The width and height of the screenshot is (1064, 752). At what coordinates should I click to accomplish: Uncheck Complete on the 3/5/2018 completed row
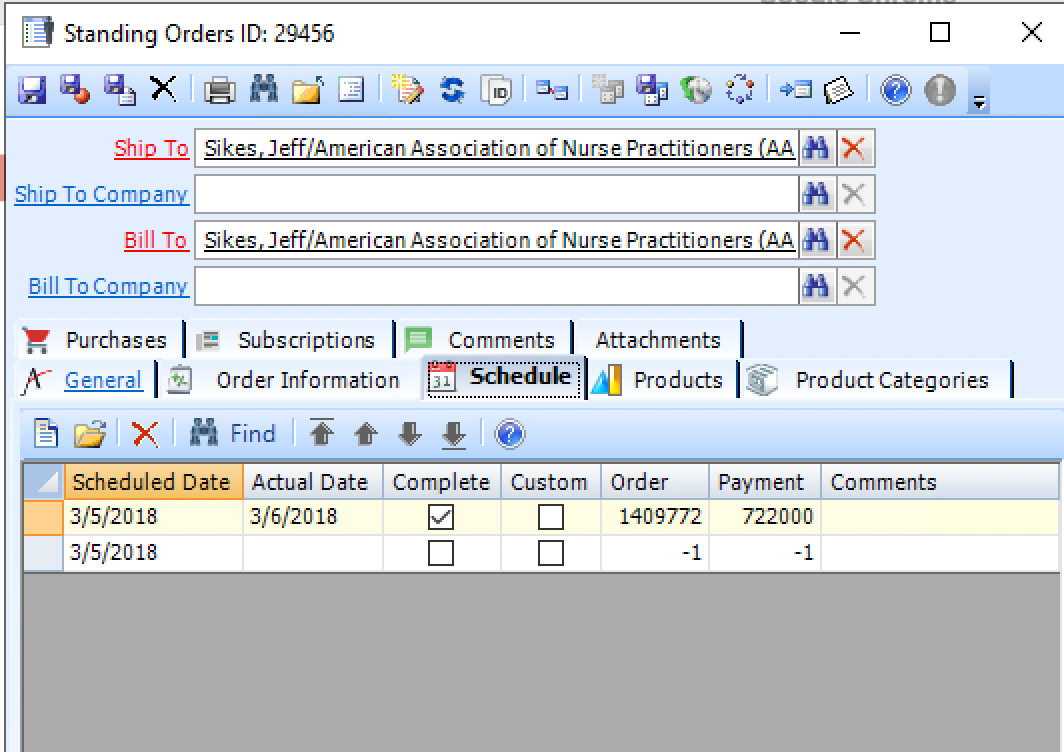(x=440, y=517)
